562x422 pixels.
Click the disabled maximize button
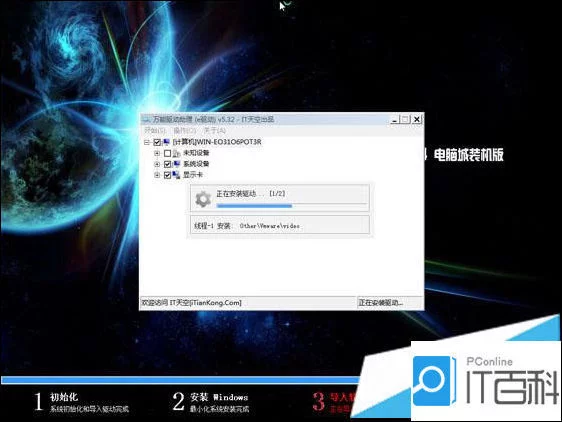click(x=405, y=120)
